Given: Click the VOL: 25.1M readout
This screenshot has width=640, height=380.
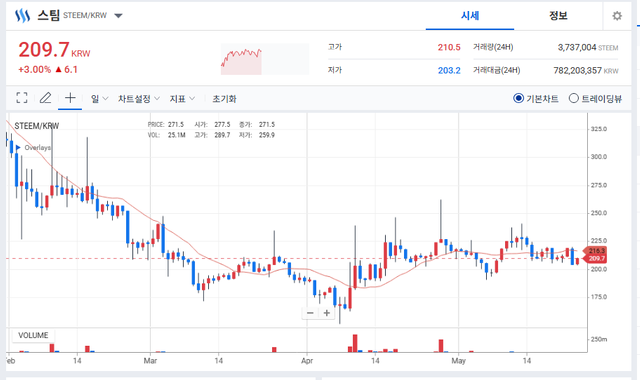Looking at the screenshot, I should point(167,135).
